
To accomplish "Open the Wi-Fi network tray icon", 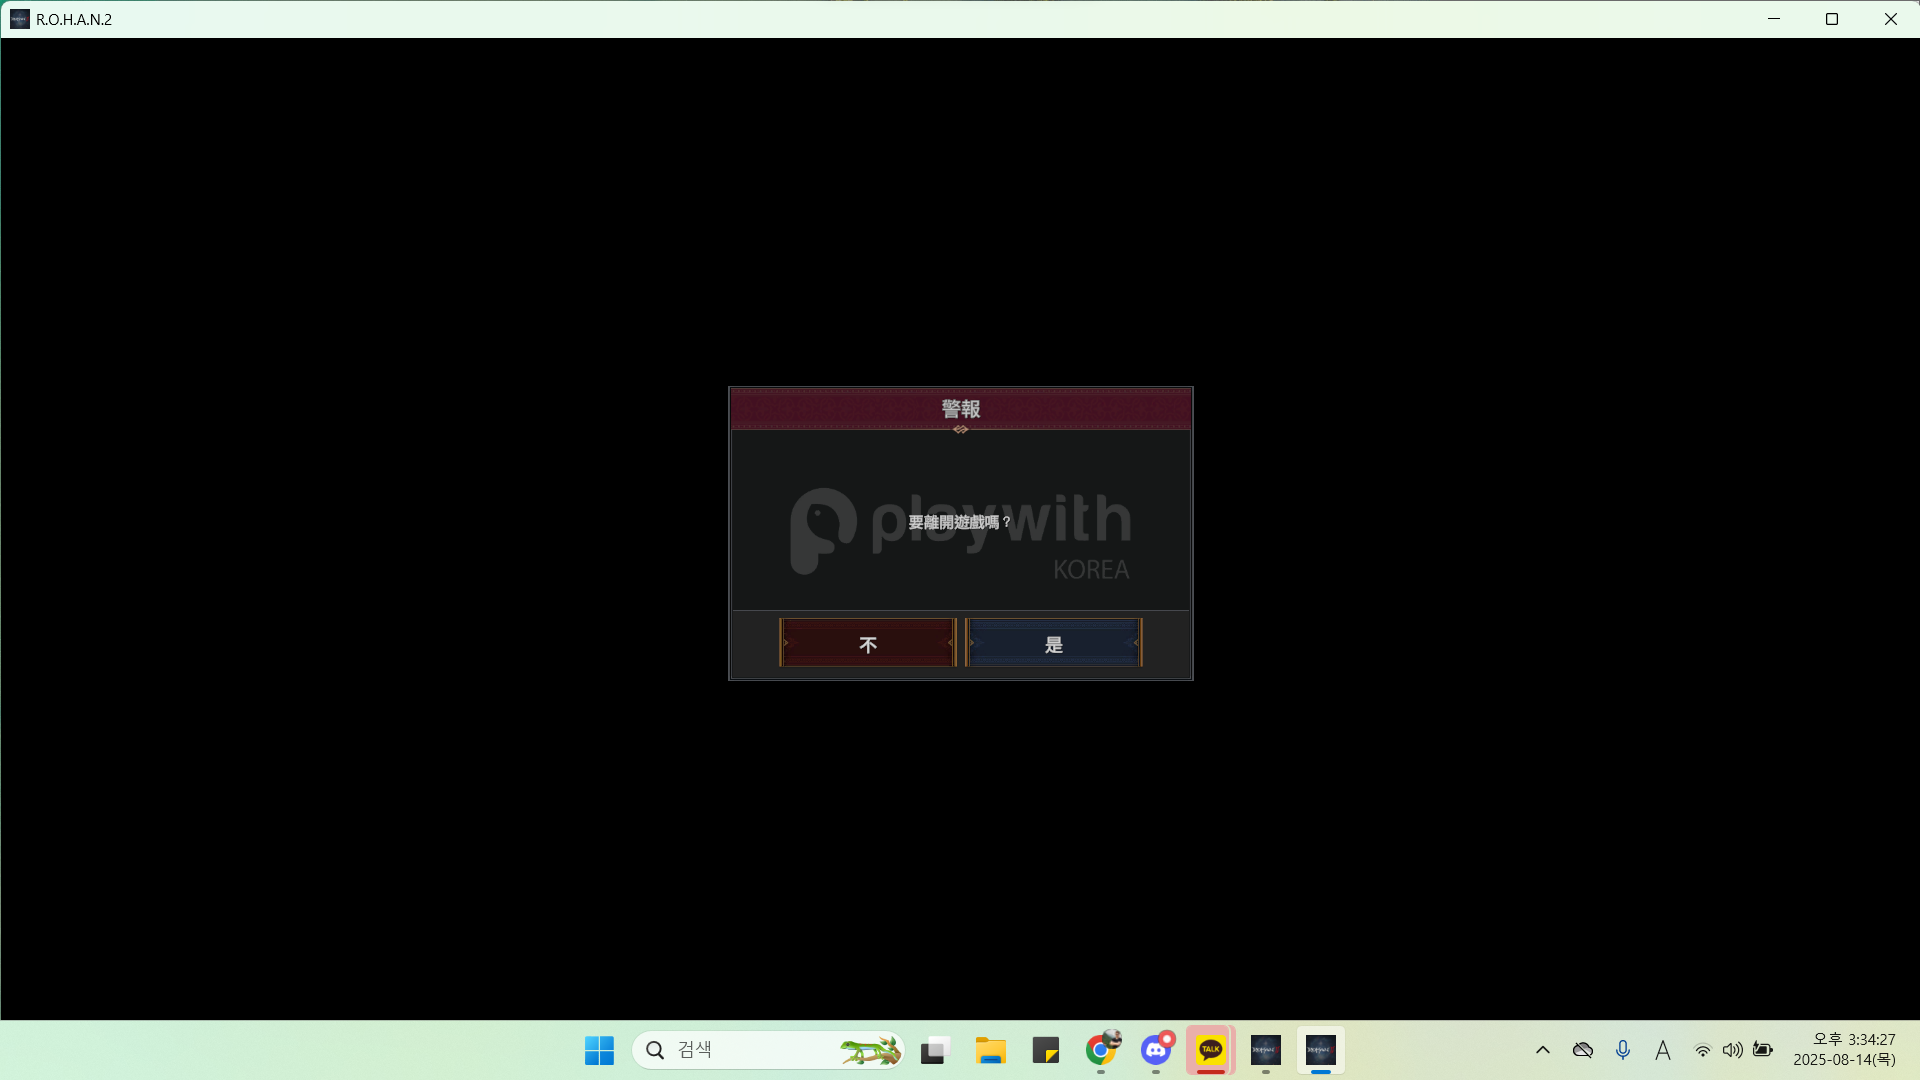I will pos(1702,1050).
